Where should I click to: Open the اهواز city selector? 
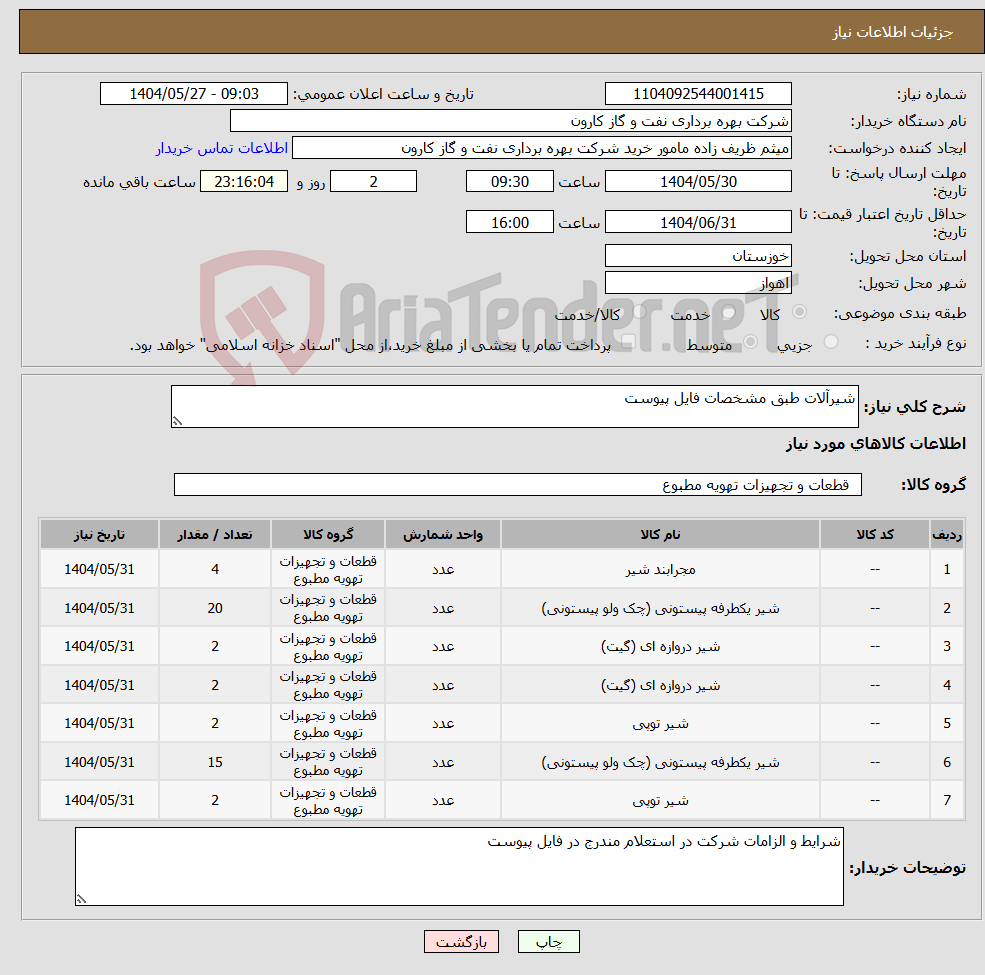[698, 281]
